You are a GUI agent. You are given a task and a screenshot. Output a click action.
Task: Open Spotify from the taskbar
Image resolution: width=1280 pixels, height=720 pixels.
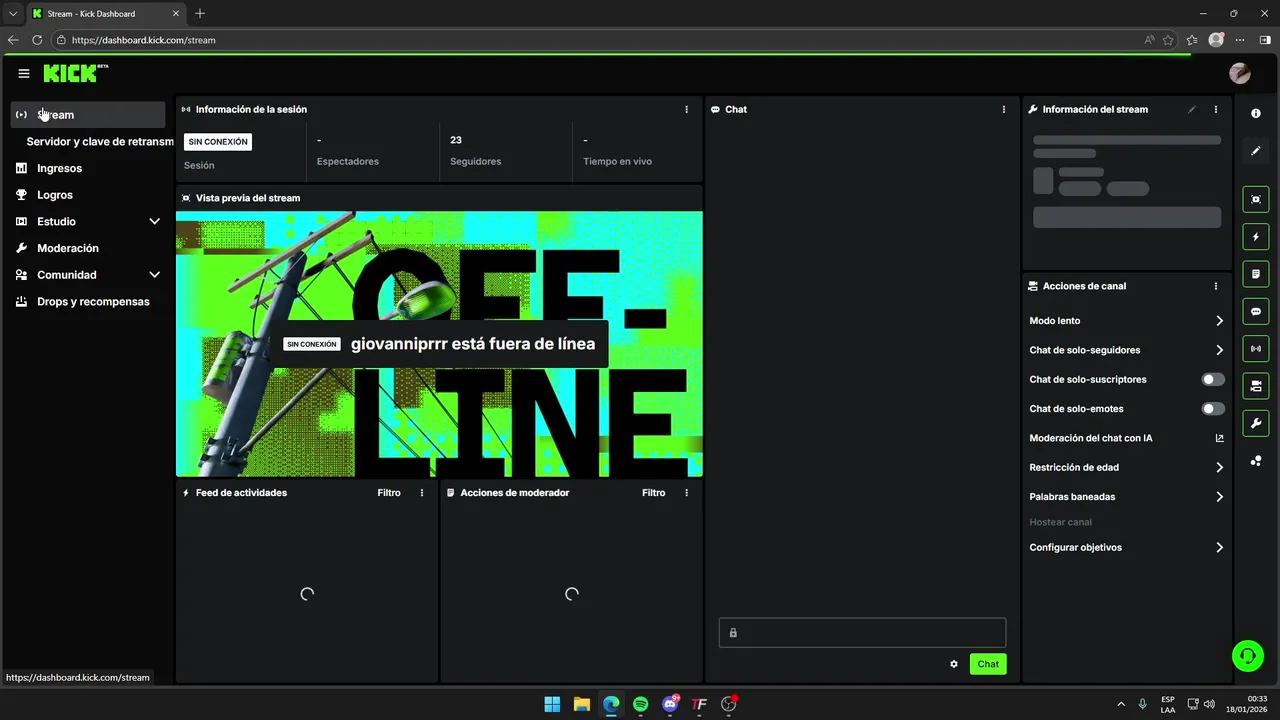(x=641, y=704)
